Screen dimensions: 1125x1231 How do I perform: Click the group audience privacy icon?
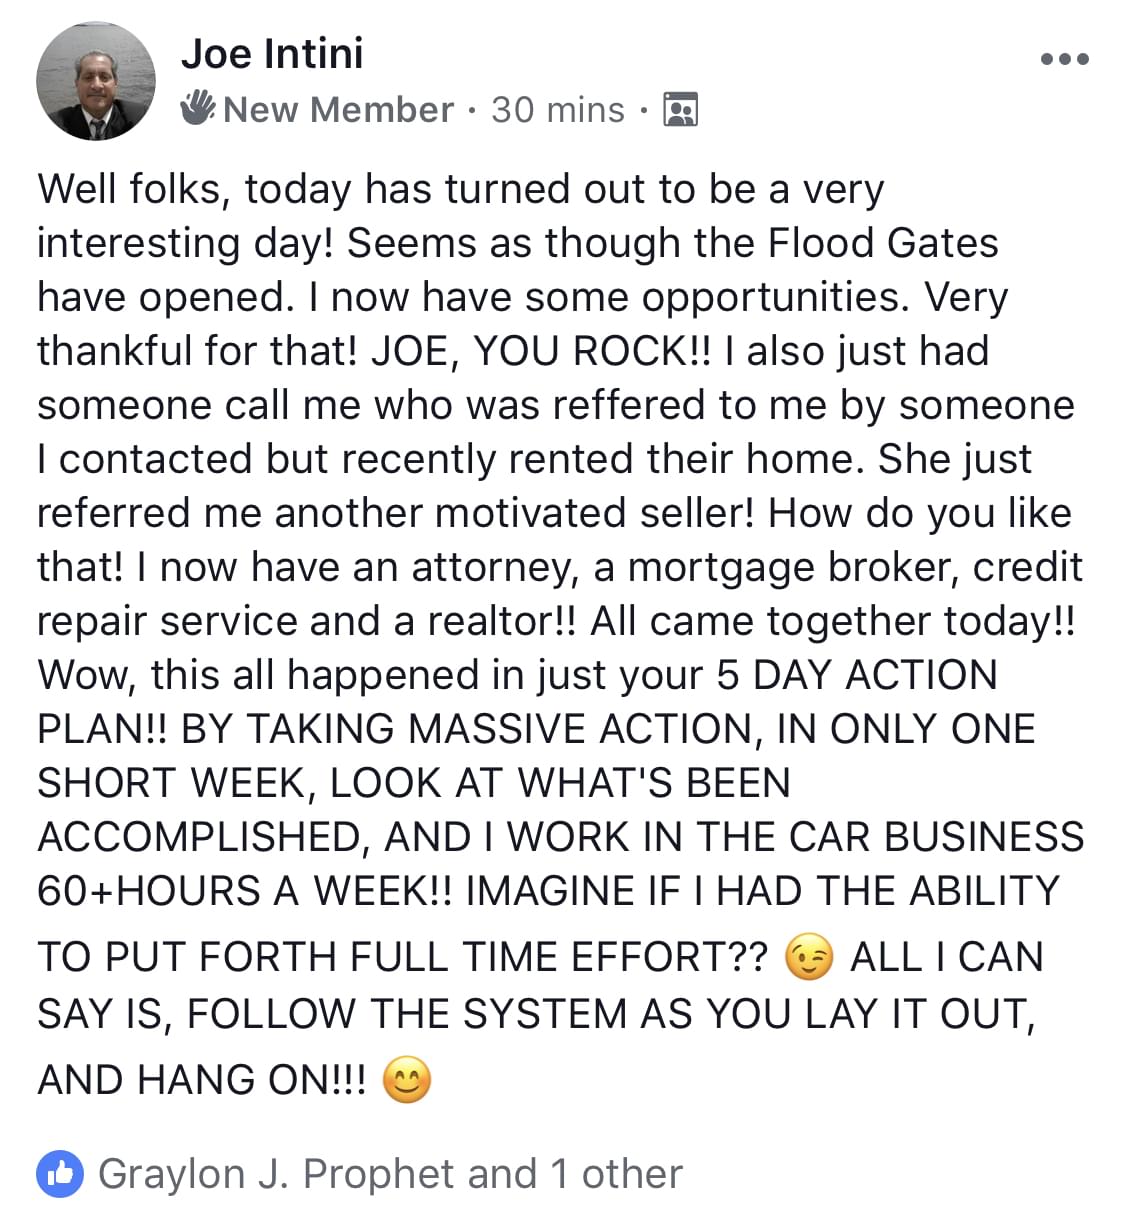click(x=680, y=109)
